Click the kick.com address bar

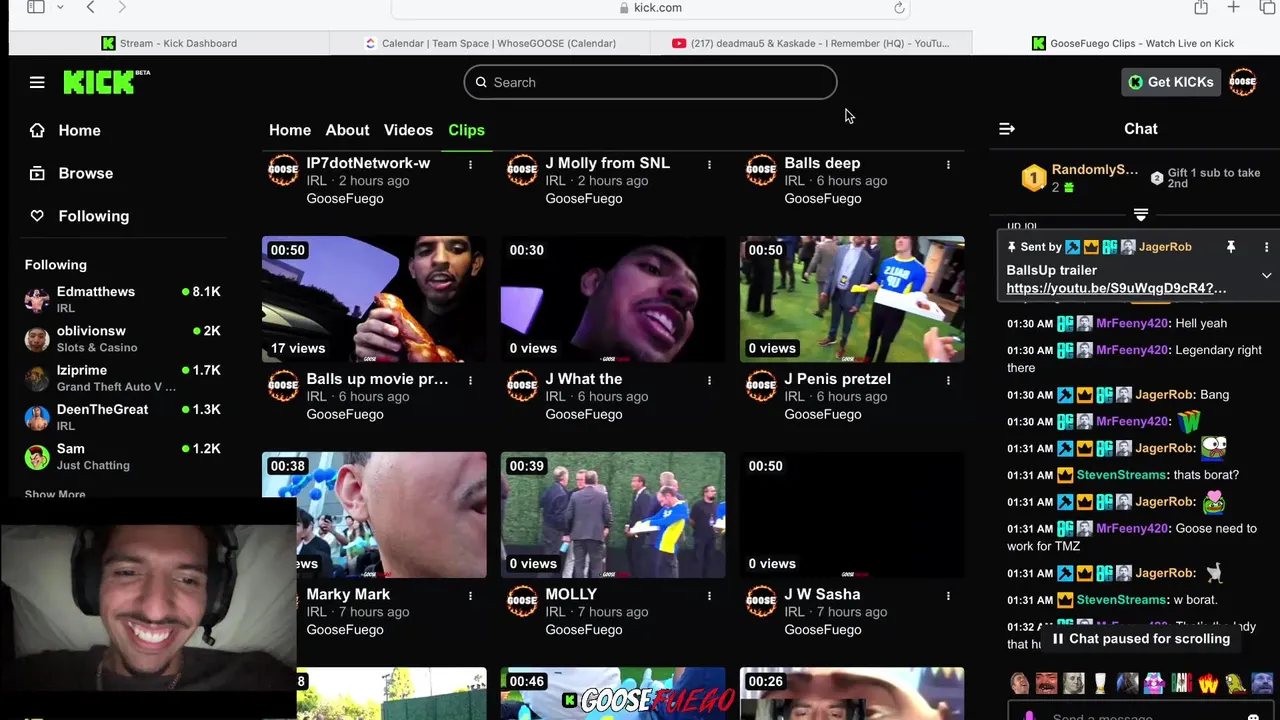tap(650, 8)
